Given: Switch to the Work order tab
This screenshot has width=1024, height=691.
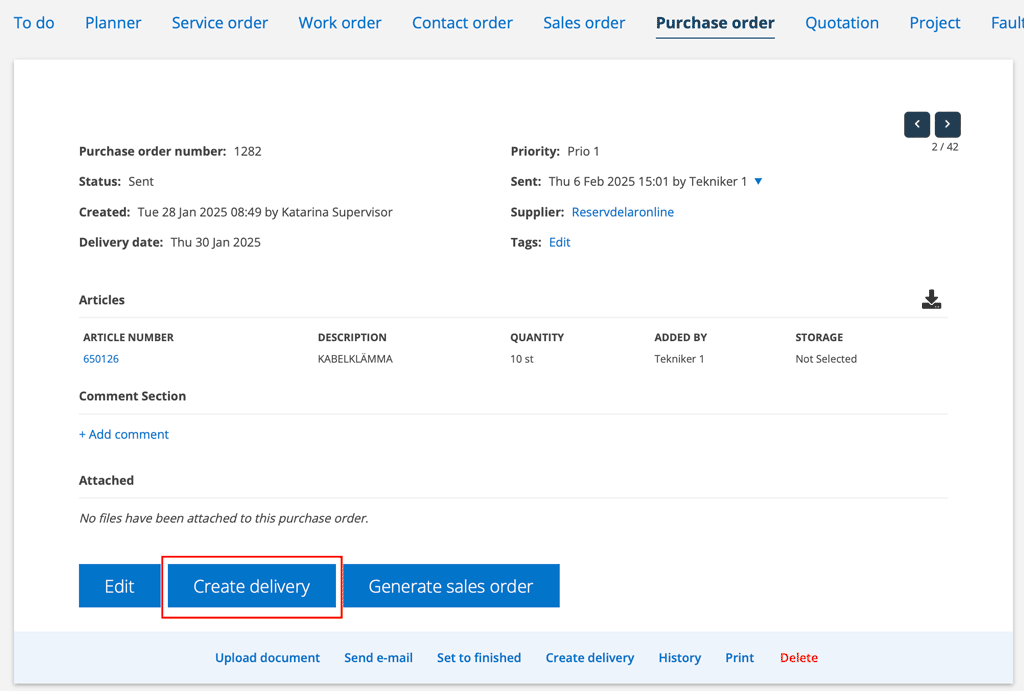Looking at the screenshot, I should click(340, 23).
